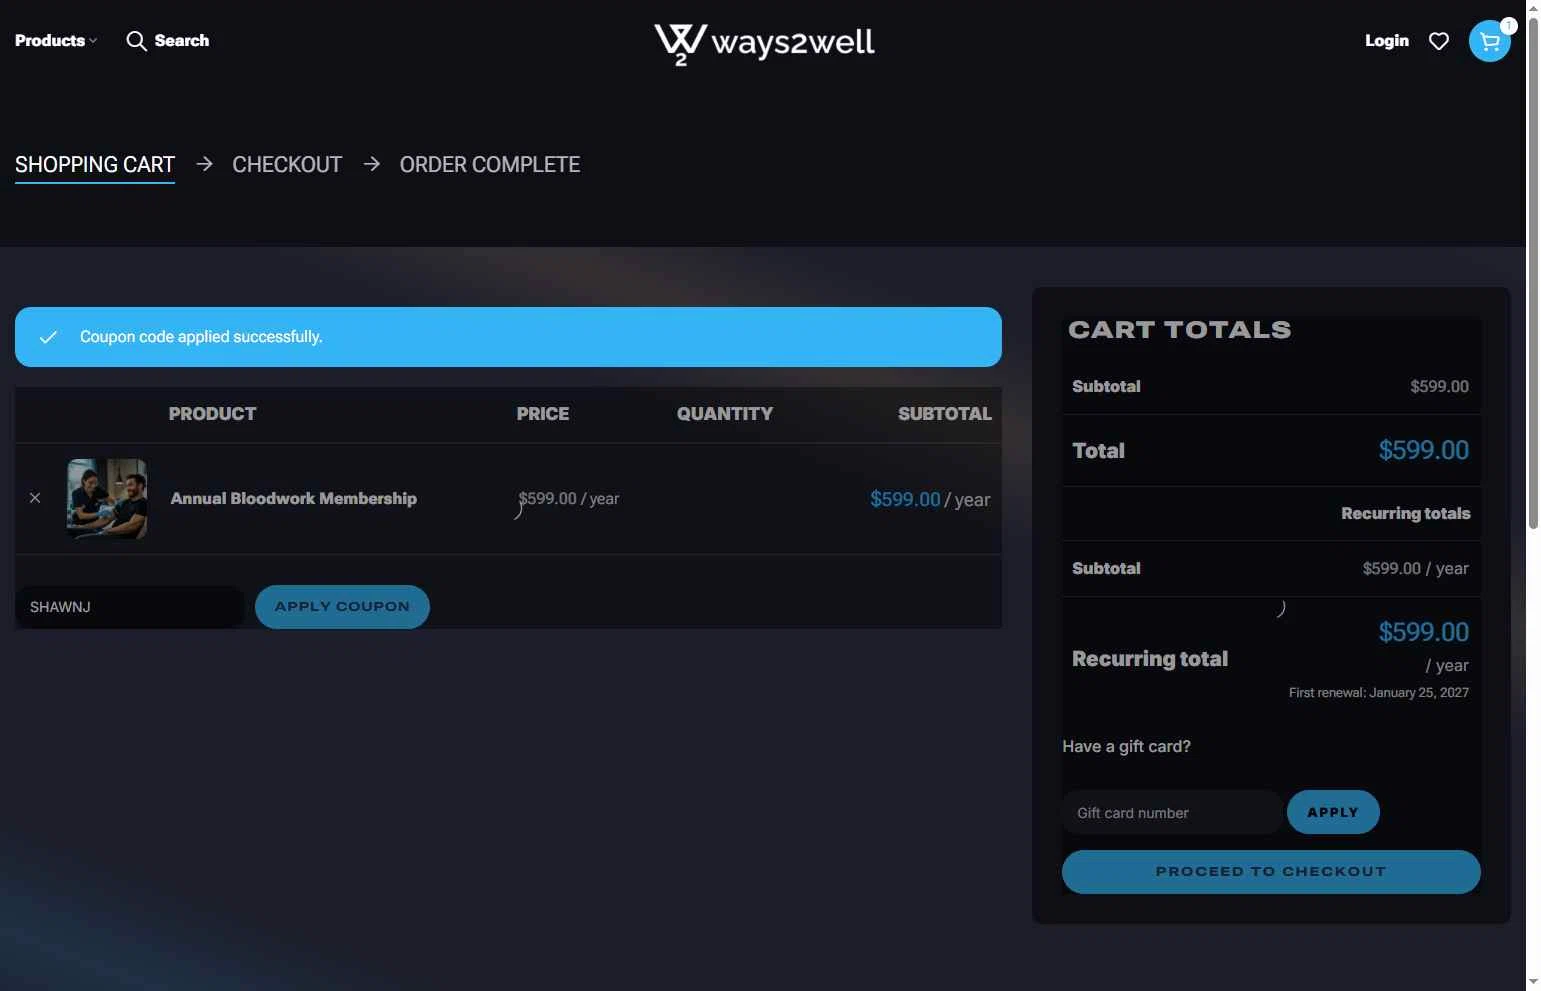This screenshot has width=1541, height=991.
Task: Click the Search text label
Action: [x=181, y=41]
